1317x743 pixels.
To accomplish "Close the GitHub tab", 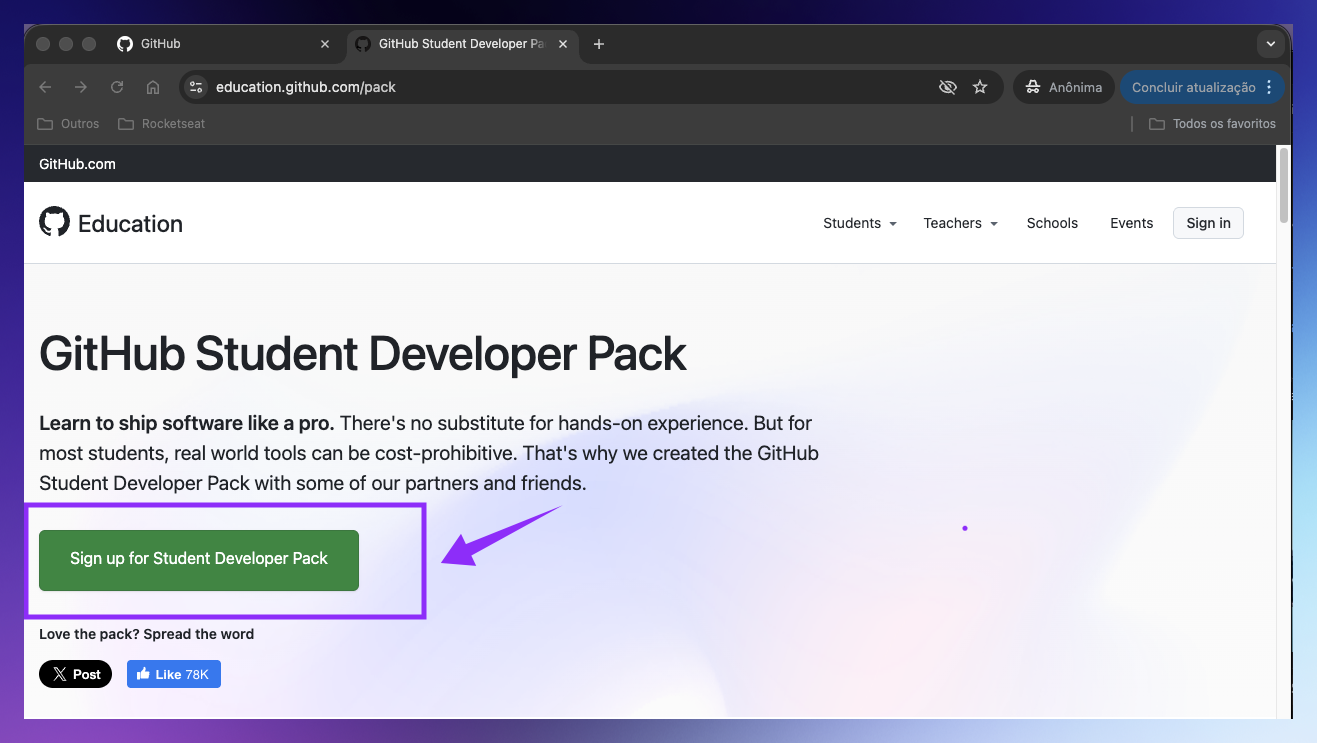I will (x=325, y=44).
